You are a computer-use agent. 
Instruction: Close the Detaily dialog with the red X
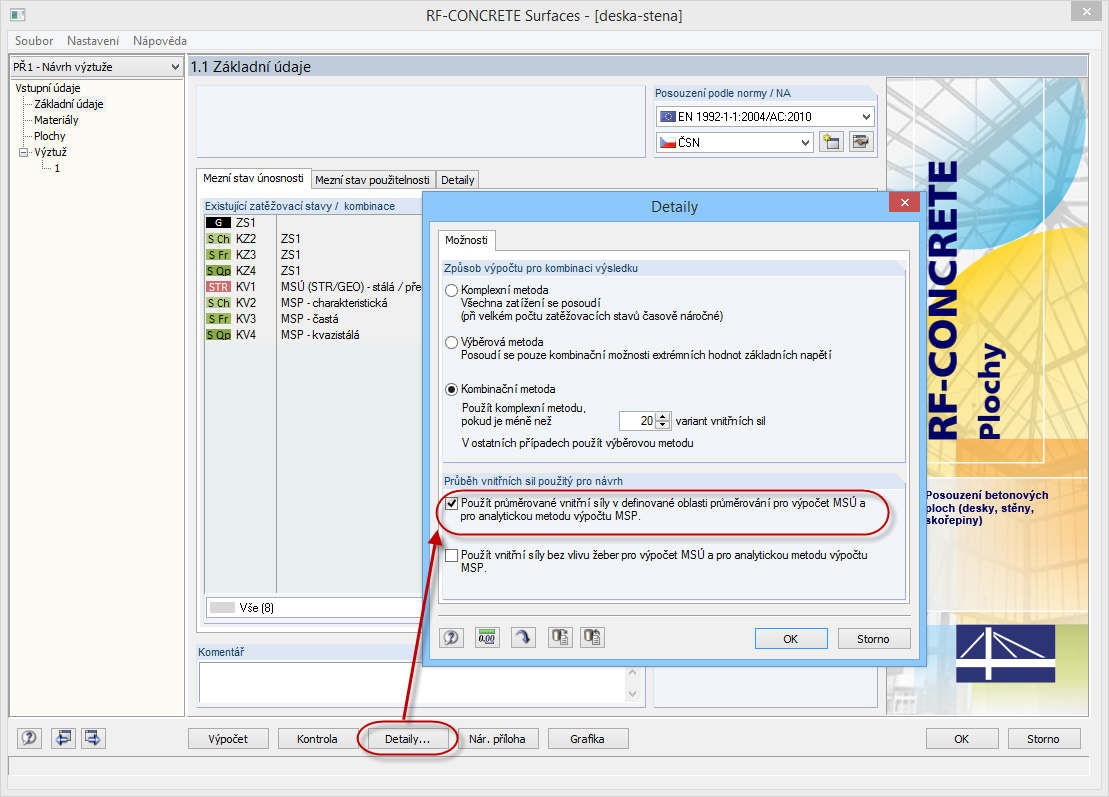tap(905, 203)
